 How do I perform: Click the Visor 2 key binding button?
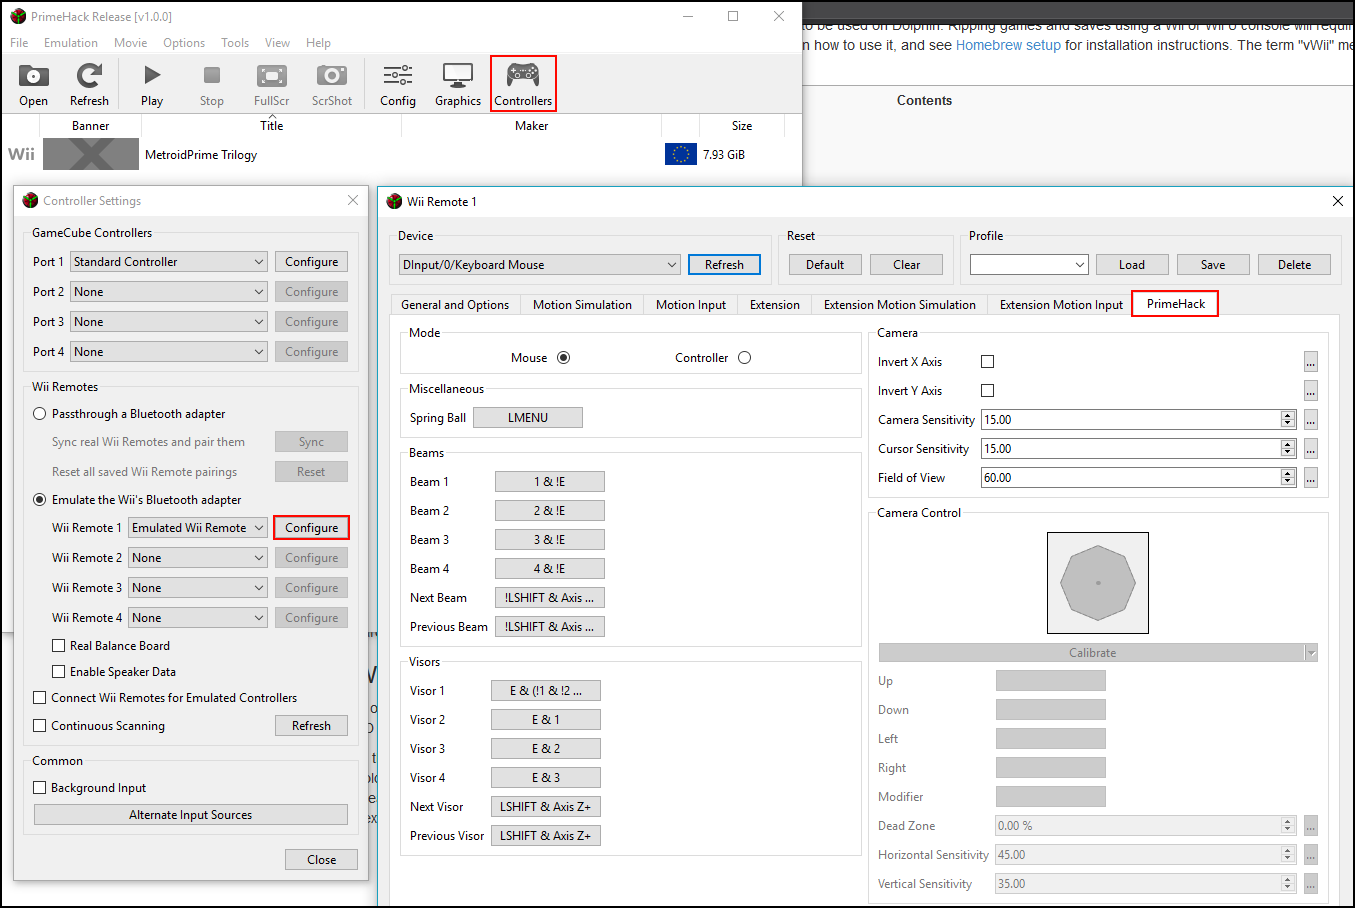[x=546, y=720]
